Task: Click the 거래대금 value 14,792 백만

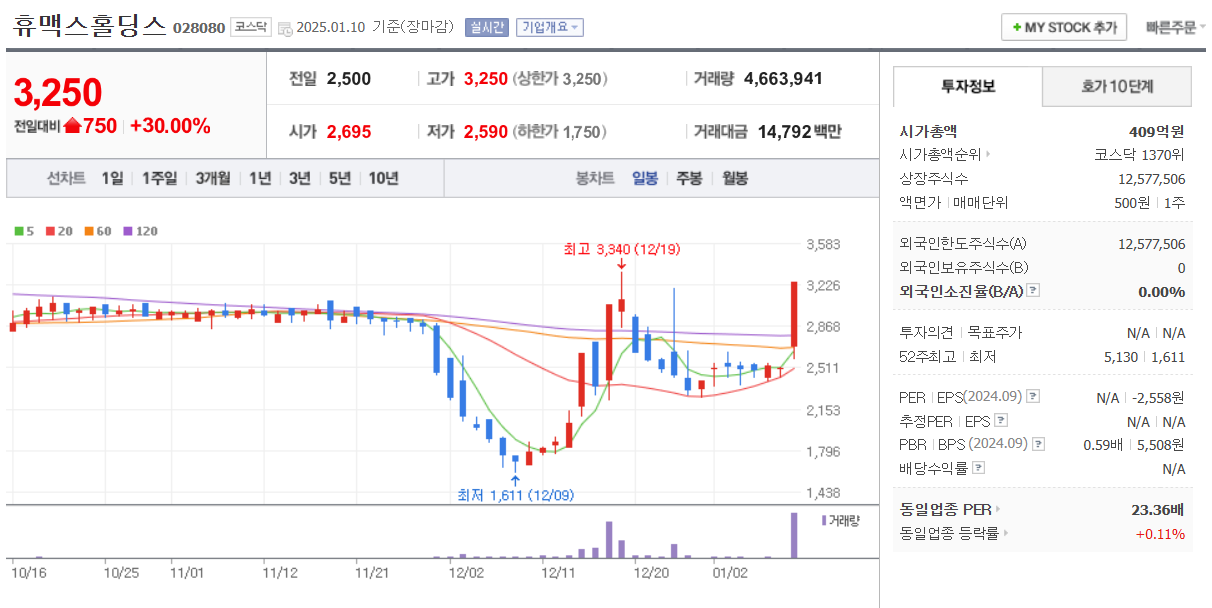Action: tap(799, 131)
